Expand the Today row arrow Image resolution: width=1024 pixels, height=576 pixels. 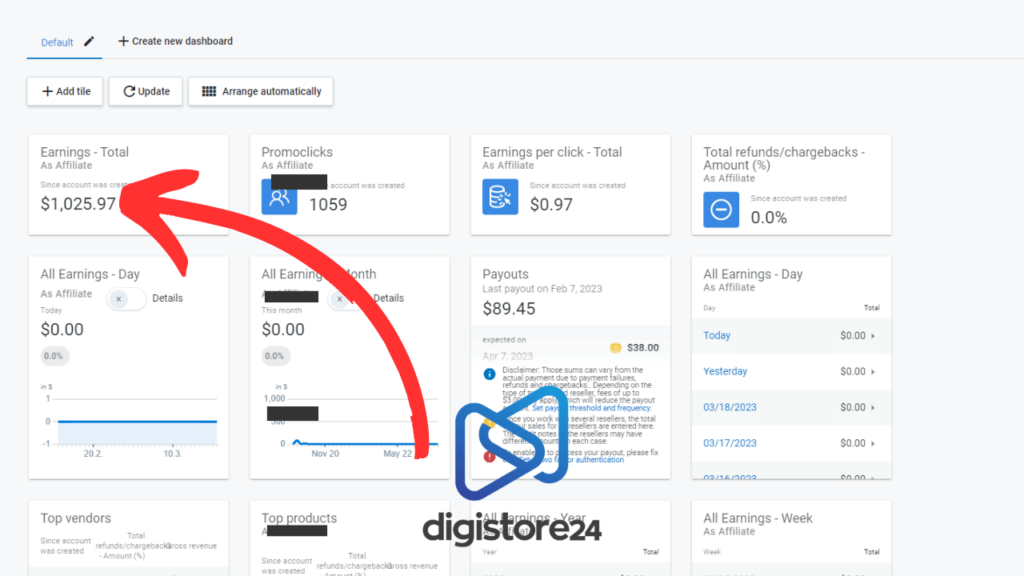pos(873,336)
